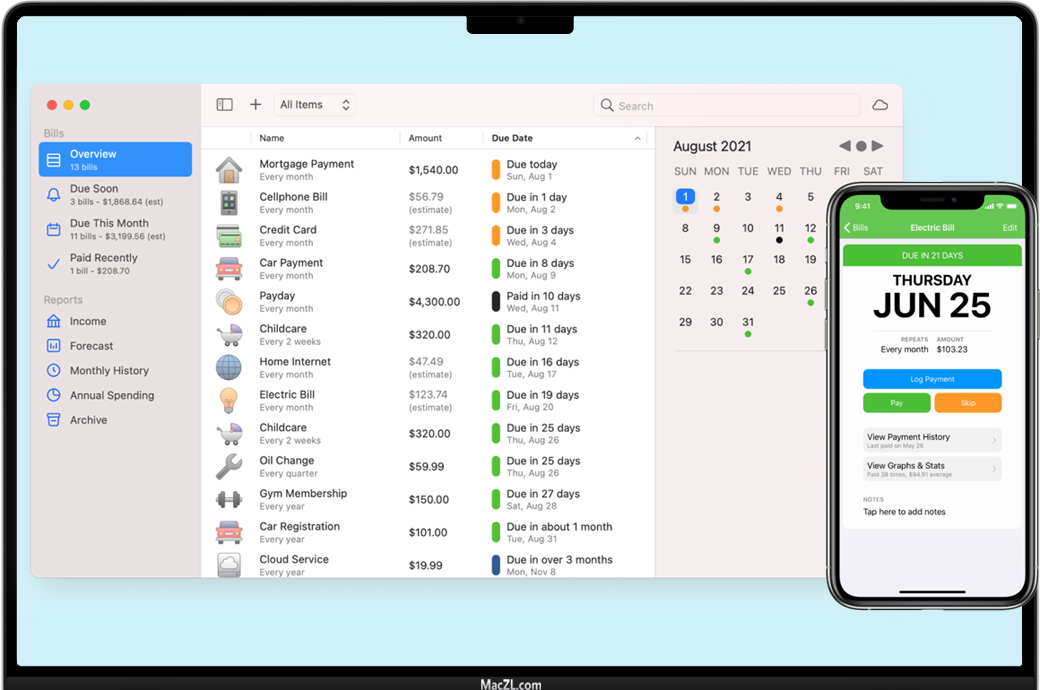The image size is (1040, 690).
Task: Open the Monthly History report
Action: 109,371
